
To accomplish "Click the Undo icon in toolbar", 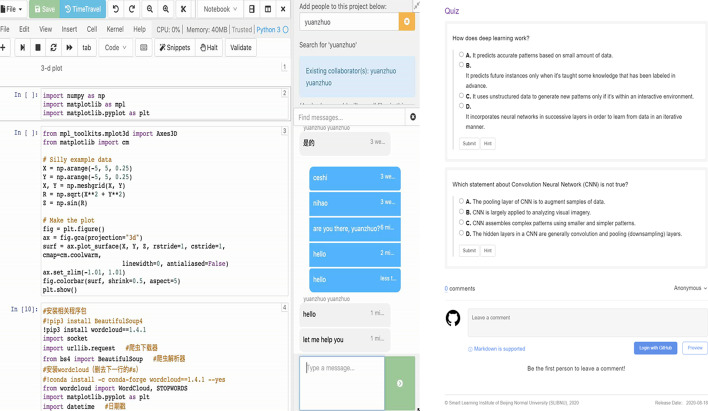I will point(116,9).
